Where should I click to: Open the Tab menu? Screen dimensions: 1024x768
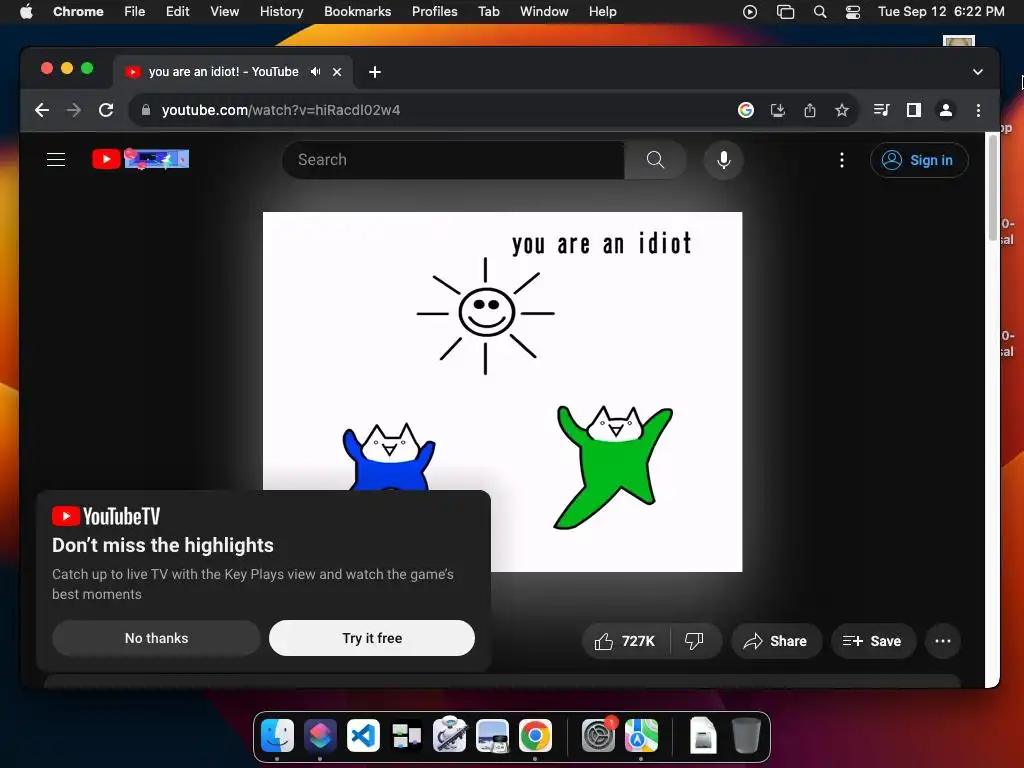pyautogui.click(x=488, y=11)
